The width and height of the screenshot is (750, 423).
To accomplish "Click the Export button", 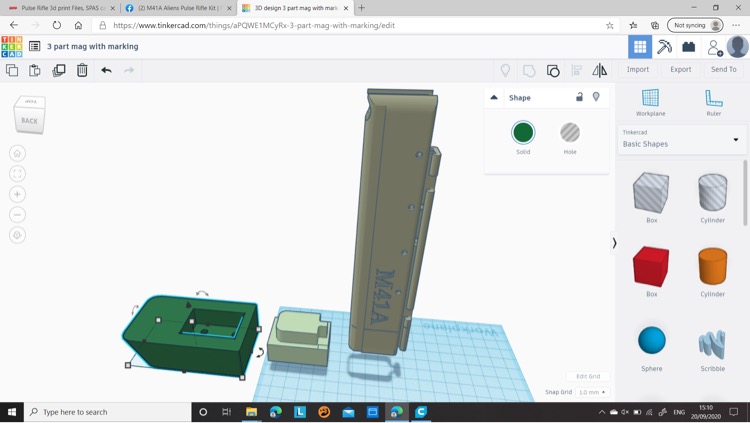I will tap(680, 70).
